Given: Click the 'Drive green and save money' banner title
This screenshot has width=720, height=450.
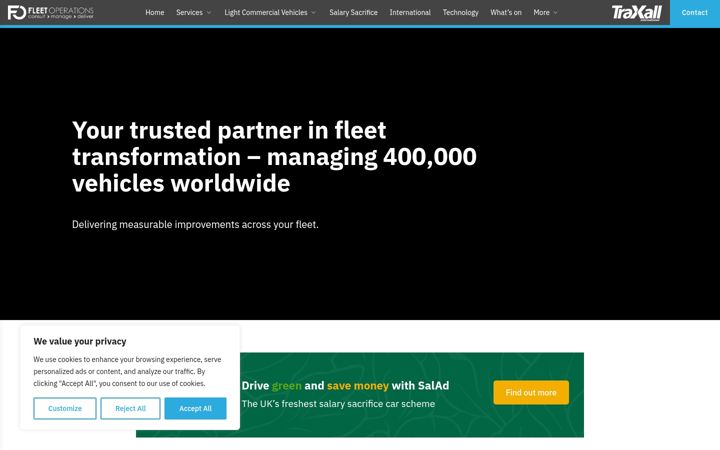Looking at the screenshot, I should tap(345, 386).
